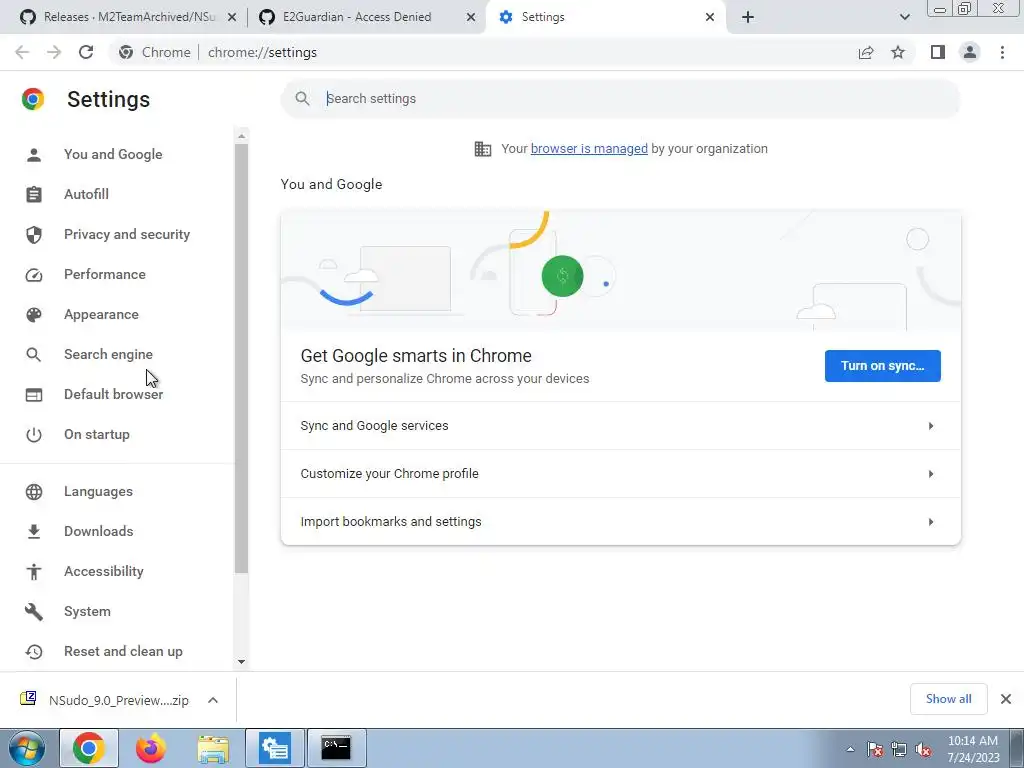The image size is (1024, 768).
Task: Expand Customize your Chrome profile arrow
Action: [x=931, y=474]
